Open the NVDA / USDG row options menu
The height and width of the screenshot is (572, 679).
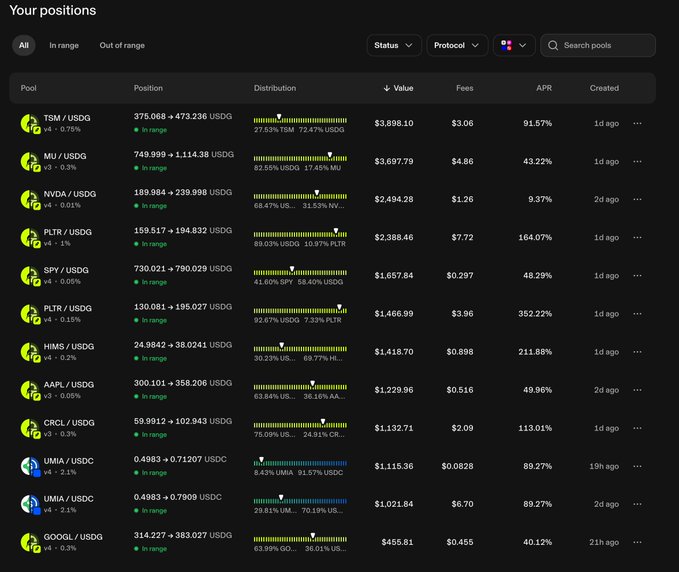(637, 200)
